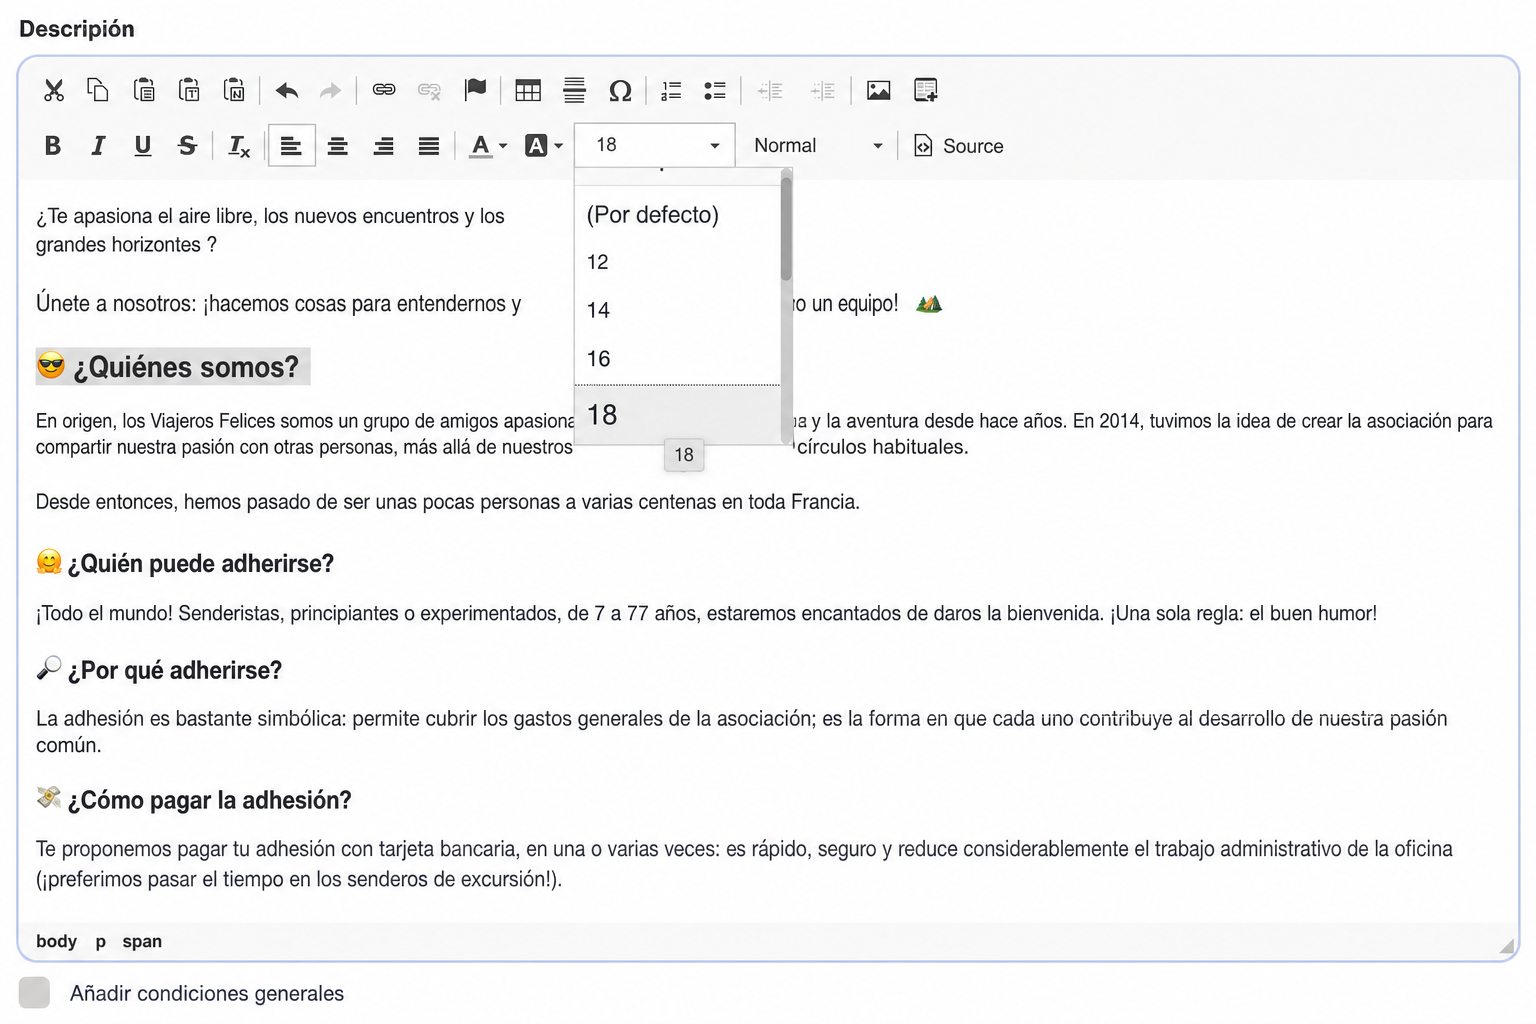1536x1024 pixels.
Task: Open the text color dropdown
Action: point(488,146)
